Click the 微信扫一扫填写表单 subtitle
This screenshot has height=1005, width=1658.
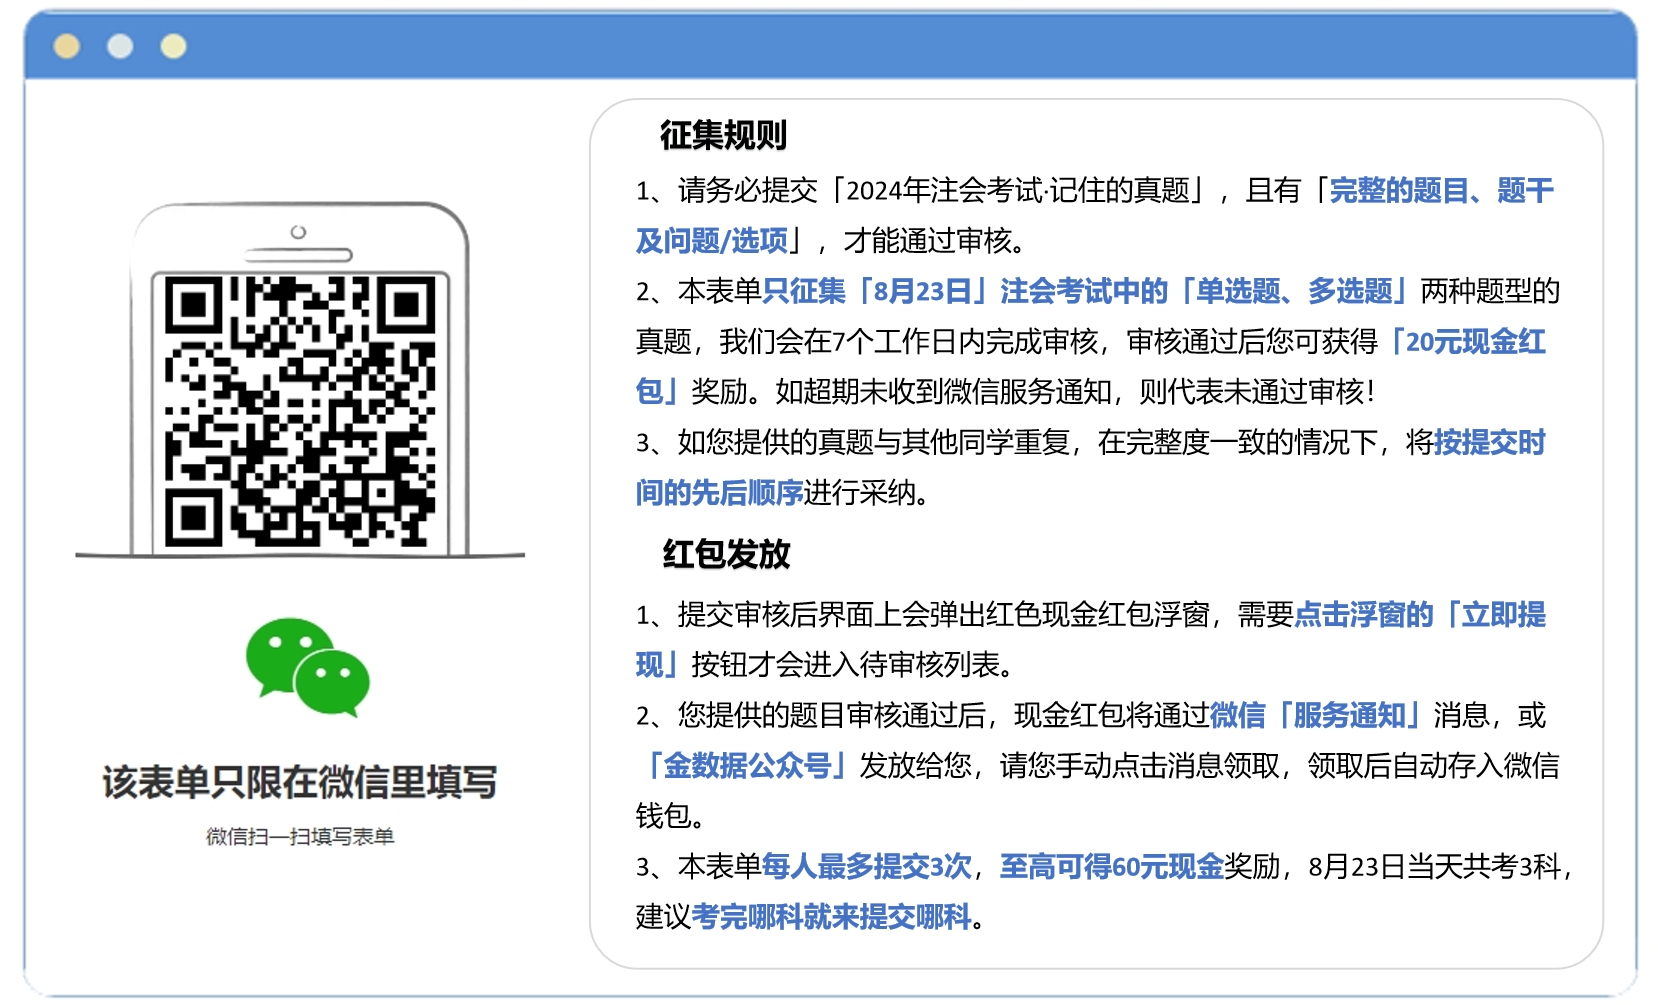pos(300,836)
